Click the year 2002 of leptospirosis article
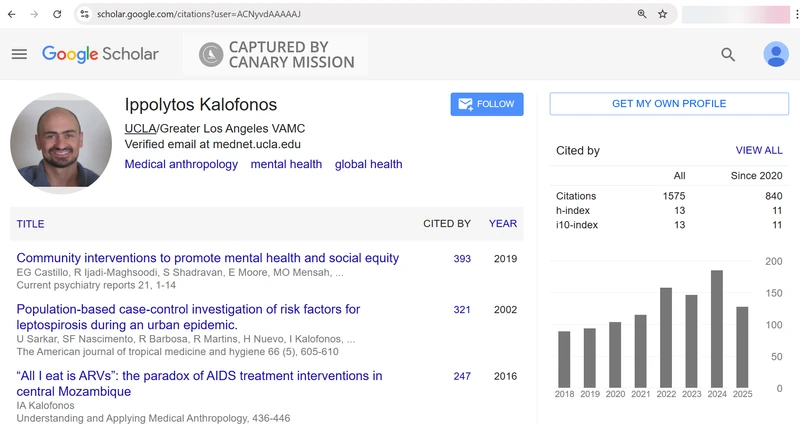Image resolution: width=800 pixels, height=424 pixels. 505,310
